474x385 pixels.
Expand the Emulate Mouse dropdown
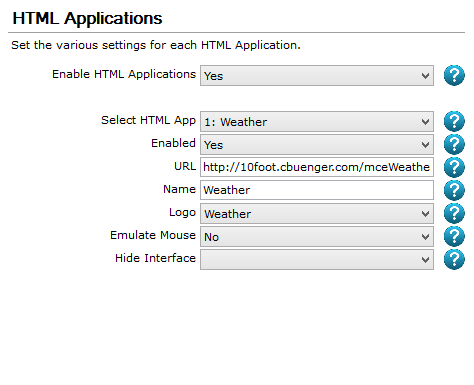click(x=317, y=237)
